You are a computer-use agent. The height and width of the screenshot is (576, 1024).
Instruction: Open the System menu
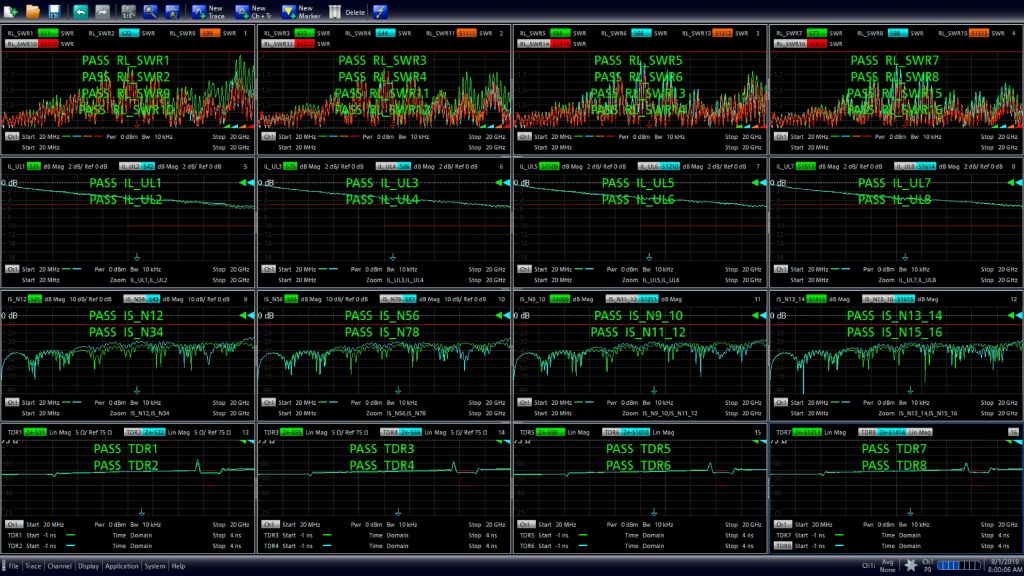pyautogui.click(x=154, y=568)
